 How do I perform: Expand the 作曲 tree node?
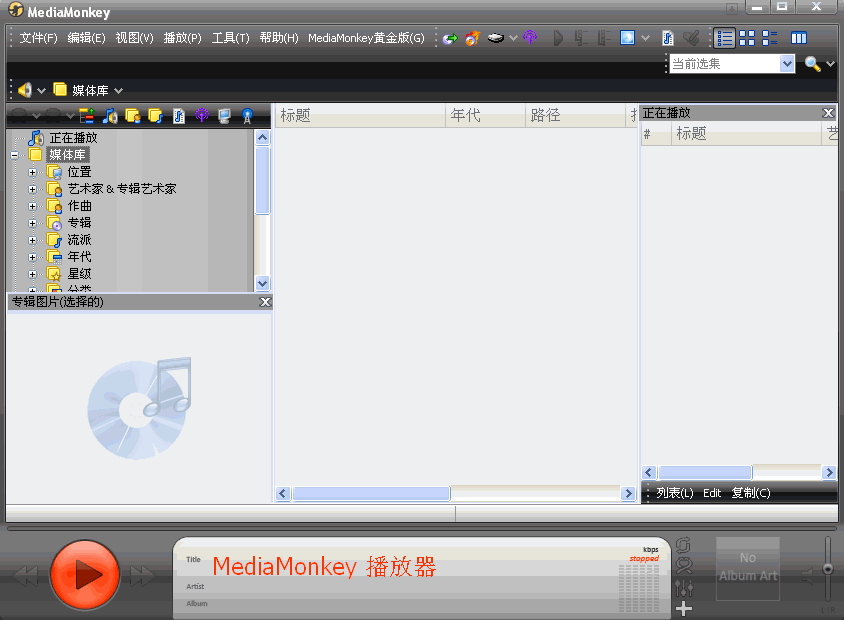tap(32, 207)
